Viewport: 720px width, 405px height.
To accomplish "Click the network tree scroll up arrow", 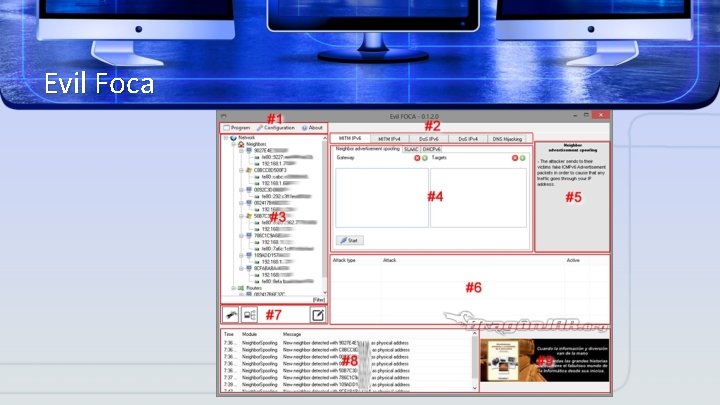I will (x=325, y=138).
